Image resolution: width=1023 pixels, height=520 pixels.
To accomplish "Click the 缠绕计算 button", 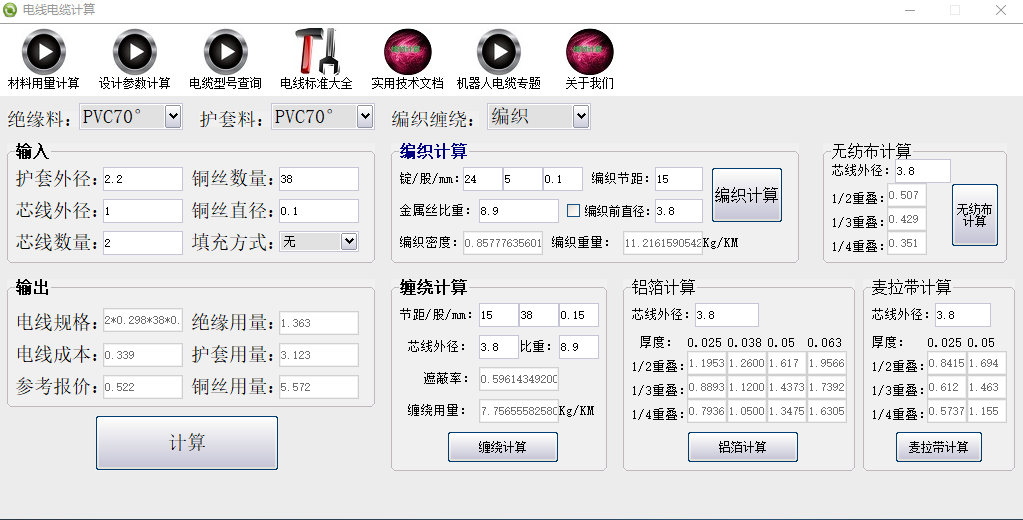I will click(x=502, y=447).
